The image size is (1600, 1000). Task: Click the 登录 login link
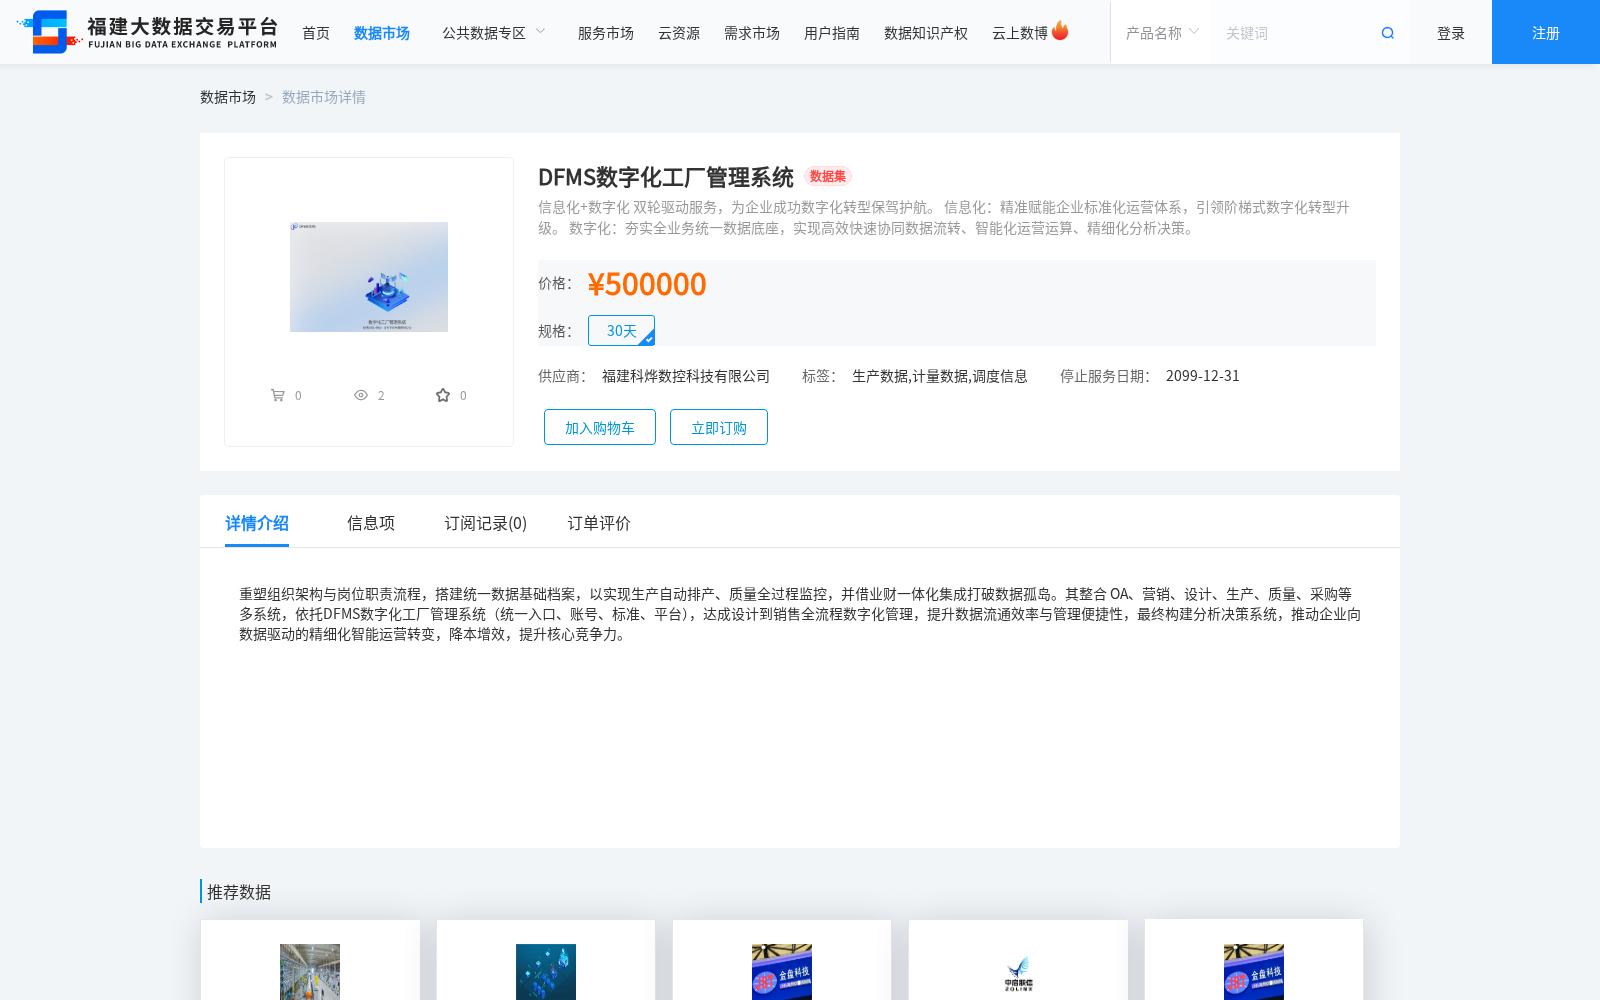[1451, 33]
